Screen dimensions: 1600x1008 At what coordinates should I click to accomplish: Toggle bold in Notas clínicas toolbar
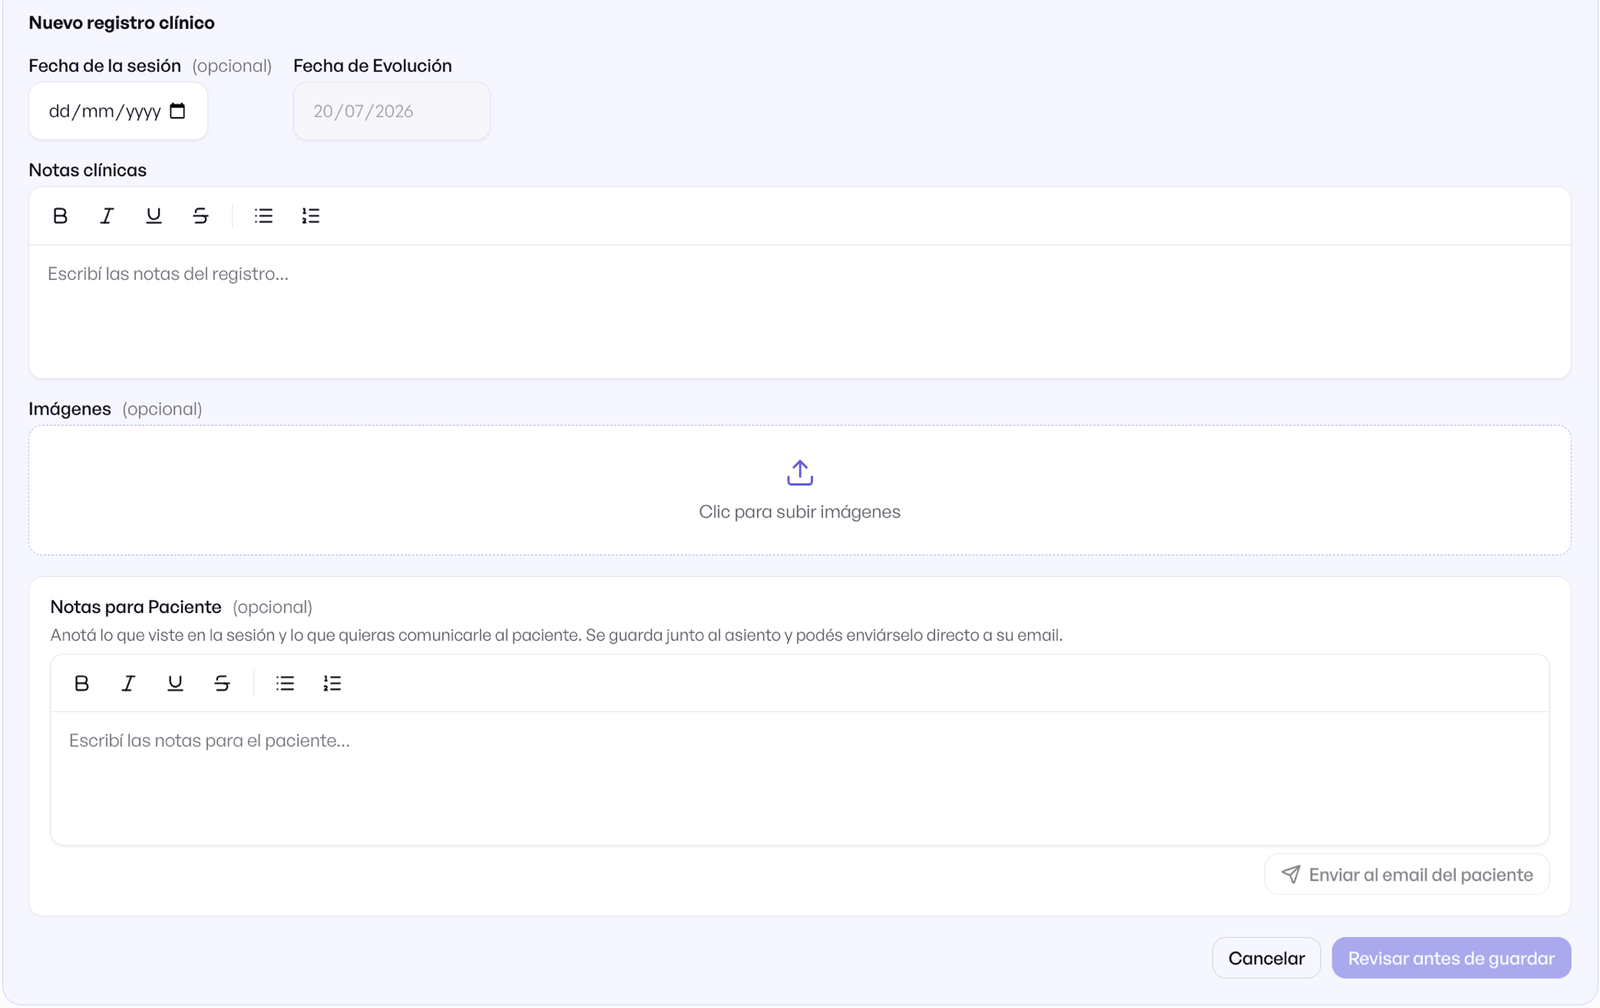click(60, 216)
